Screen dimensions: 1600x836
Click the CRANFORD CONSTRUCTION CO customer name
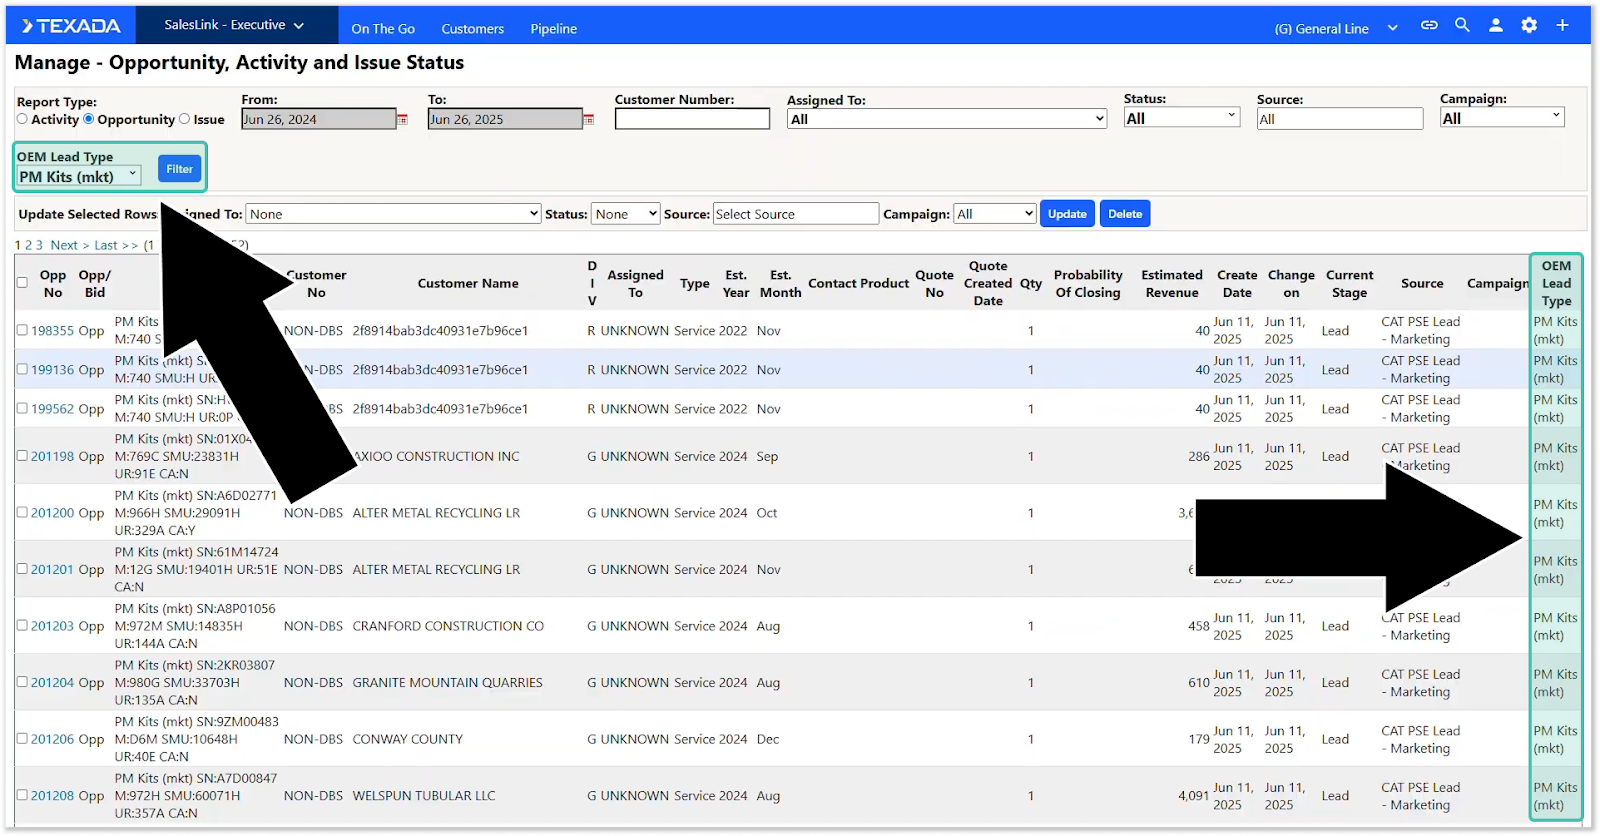click(x=448, y=626)
